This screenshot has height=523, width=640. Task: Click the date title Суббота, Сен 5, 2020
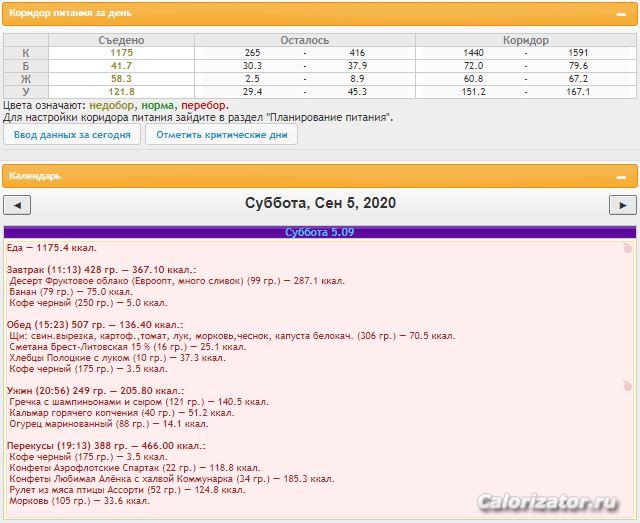pos(320,203)
